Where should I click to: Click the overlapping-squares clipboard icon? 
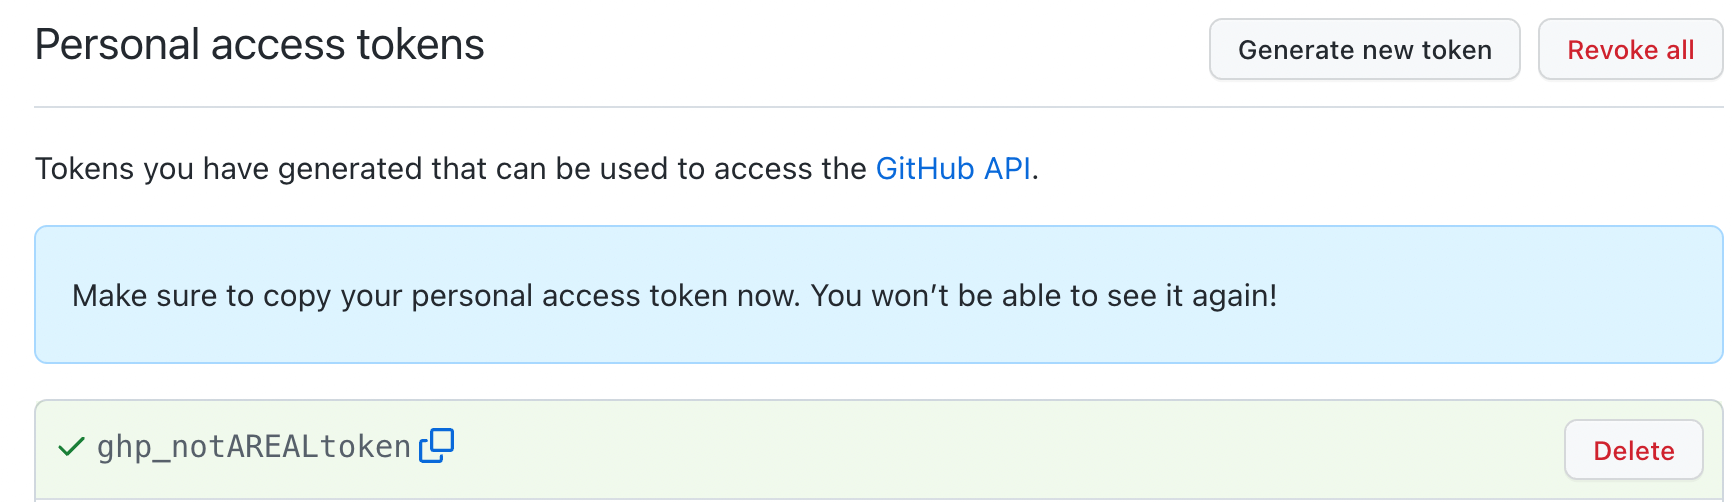436,446
